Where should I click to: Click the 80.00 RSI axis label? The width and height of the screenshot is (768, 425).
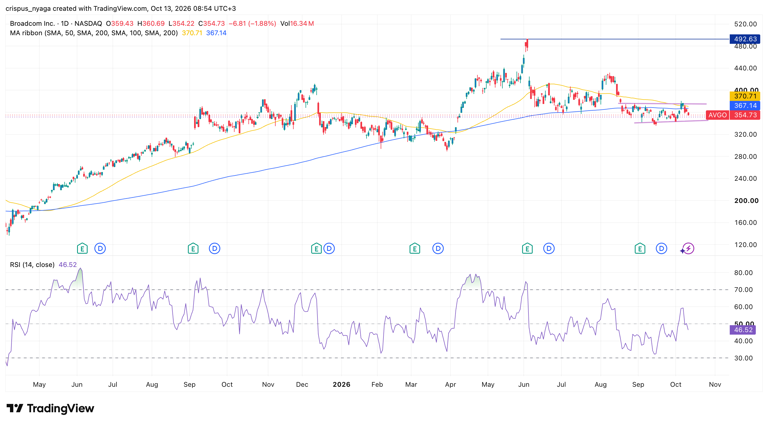pyautogui.click(x=744, y=273)
